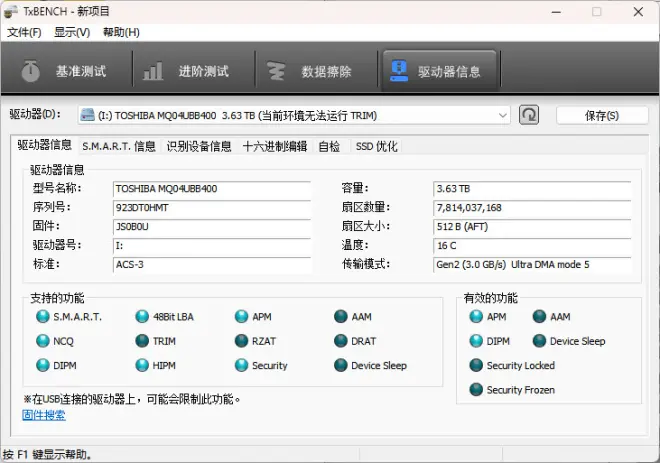Click the Device Sleep indicator in 有效的功能
Viewport: 660px width, 463px height.
540,341
